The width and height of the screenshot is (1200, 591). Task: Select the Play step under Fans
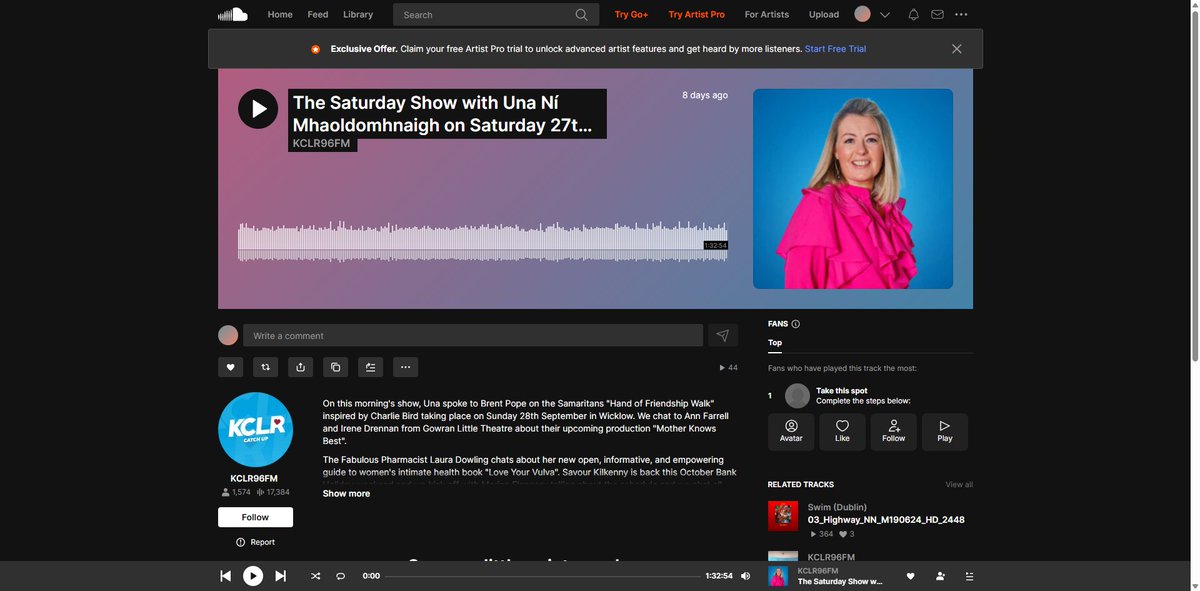(x=945, y=432)
